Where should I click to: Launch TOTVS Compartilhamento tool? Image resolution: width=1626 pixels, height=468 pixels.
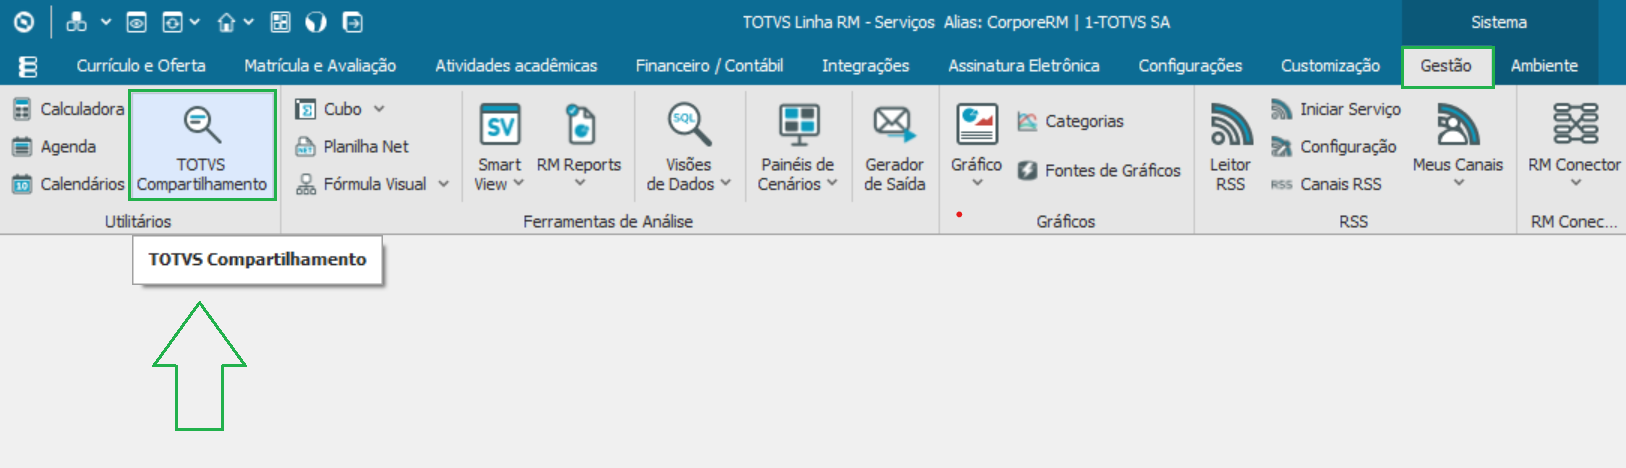point(202,145)
